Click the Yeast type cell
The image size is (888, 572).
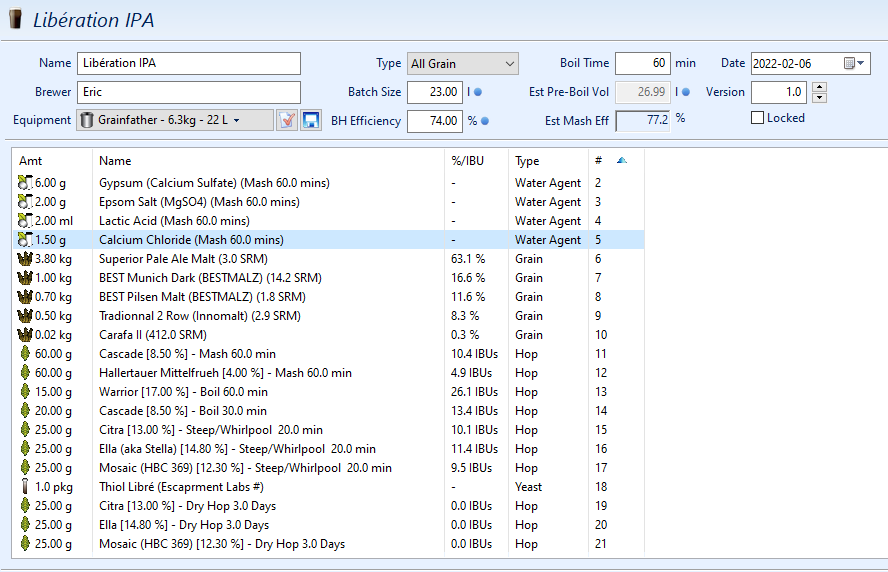(528, 486)
